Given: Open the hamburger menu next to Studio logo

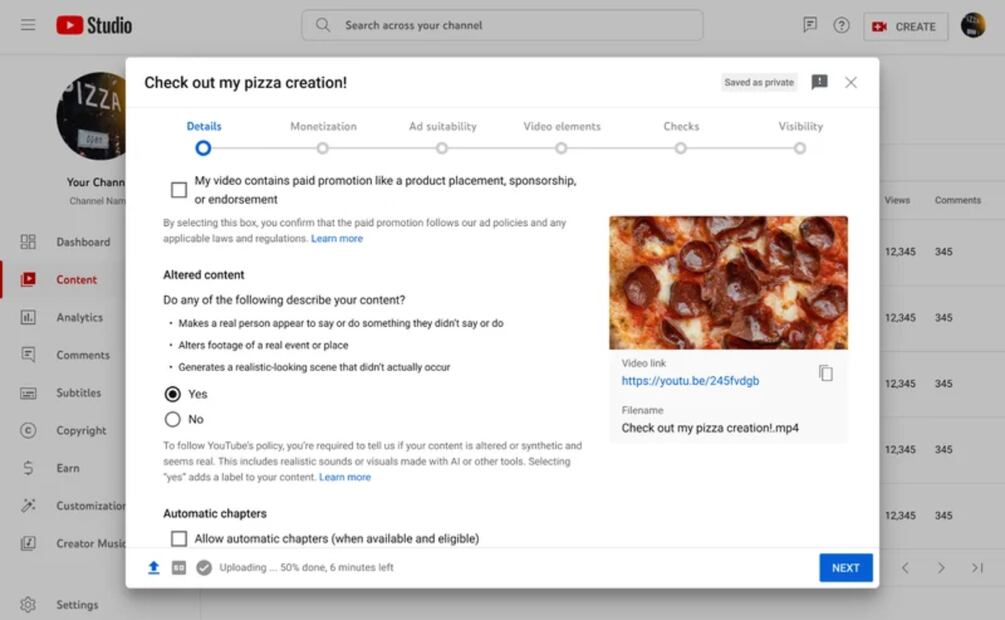Looking at the screenshot, I should click(x=28, y=25).
